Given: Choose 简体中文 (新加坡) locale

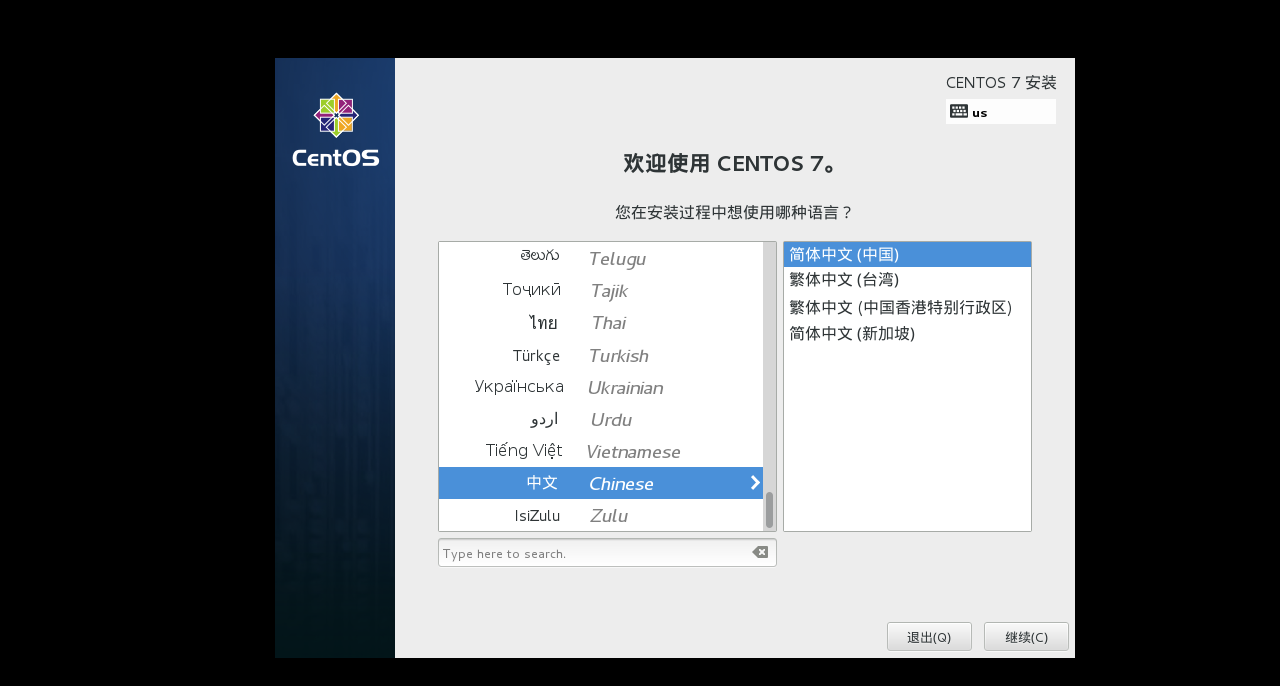Looking at the screenshot, I should pyautogui.click(x=907, y=333).
